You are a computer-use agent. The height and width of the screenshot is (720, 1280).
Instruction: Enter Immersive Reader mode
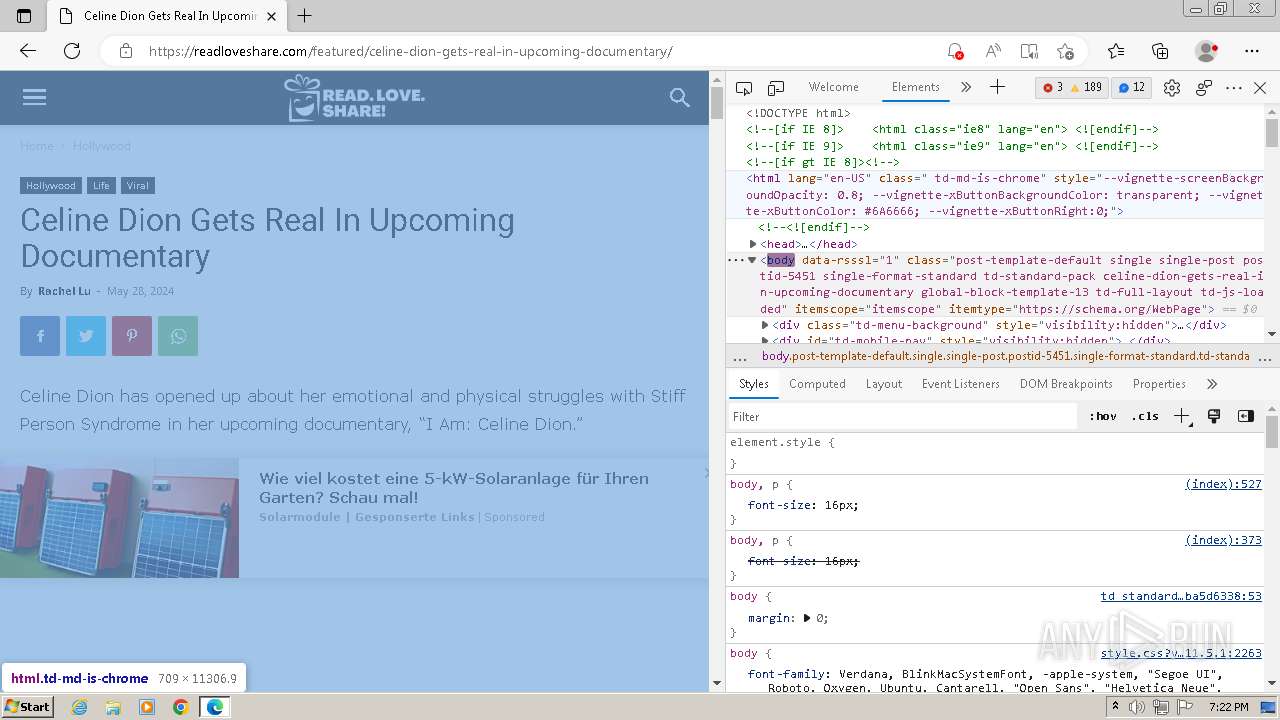[x=1029, y=51]
